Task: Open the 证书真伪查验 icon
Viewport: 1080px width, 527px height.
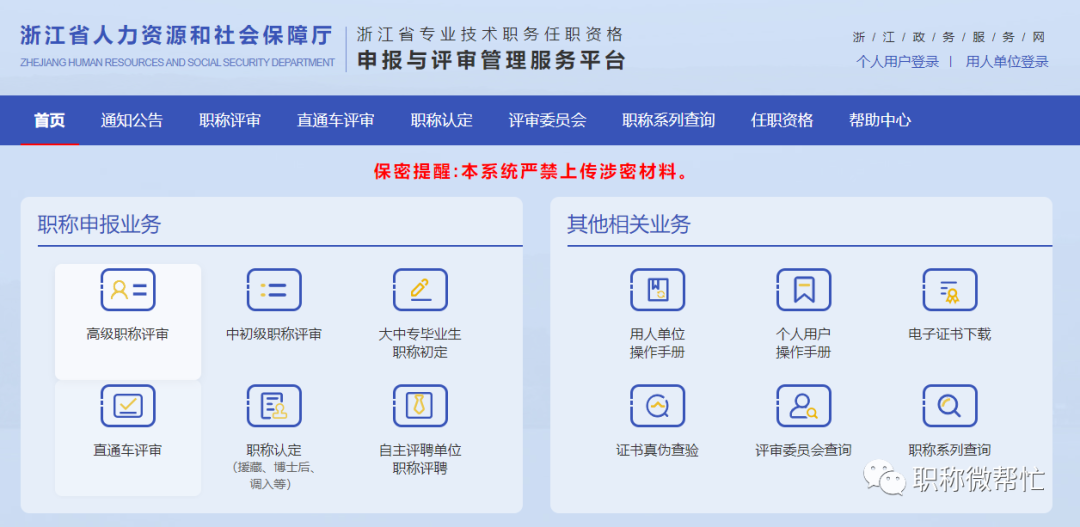Action: point(657,406)
